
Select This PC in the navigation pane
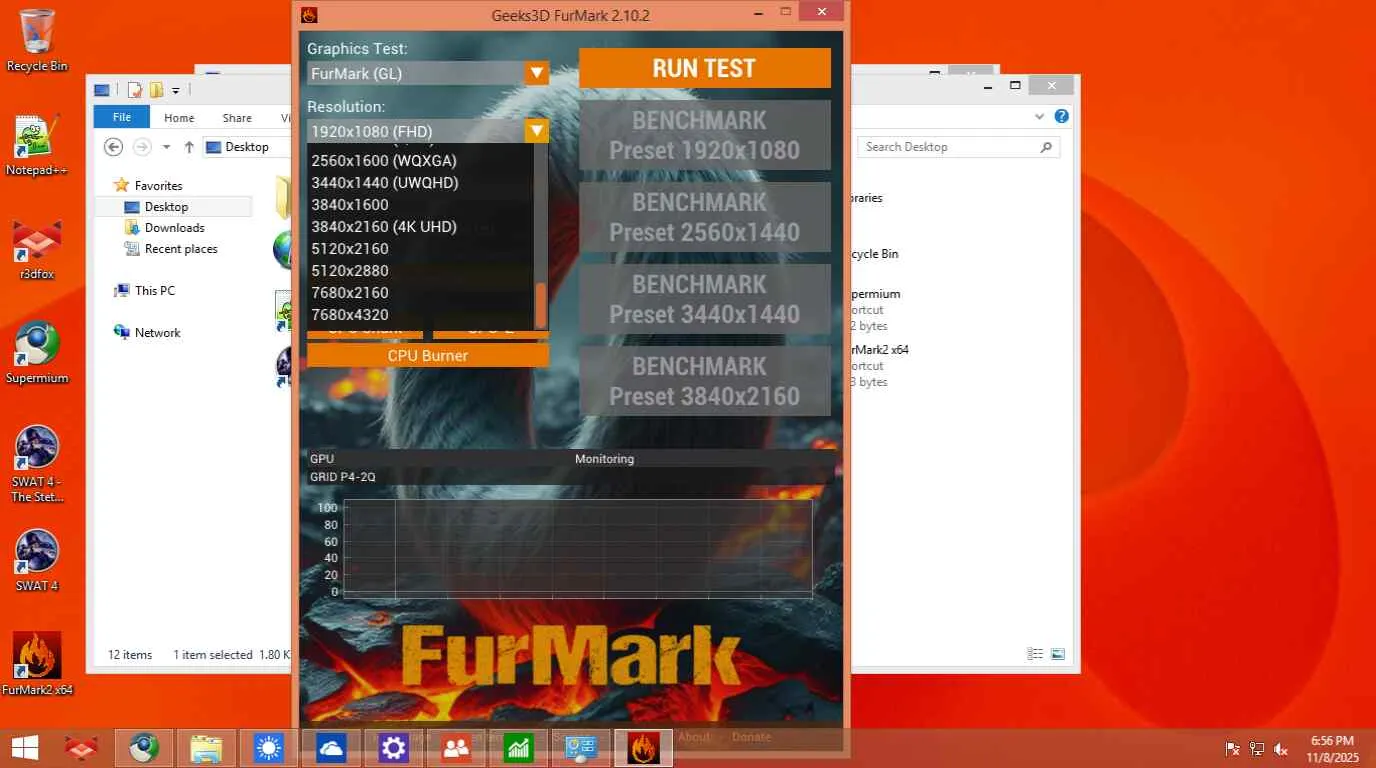154,290
